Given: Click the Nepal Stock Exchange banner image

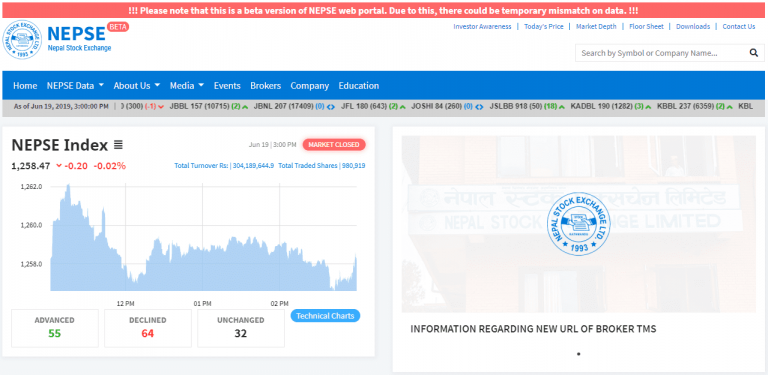Looking at the screenshot, I should (578, 224).
